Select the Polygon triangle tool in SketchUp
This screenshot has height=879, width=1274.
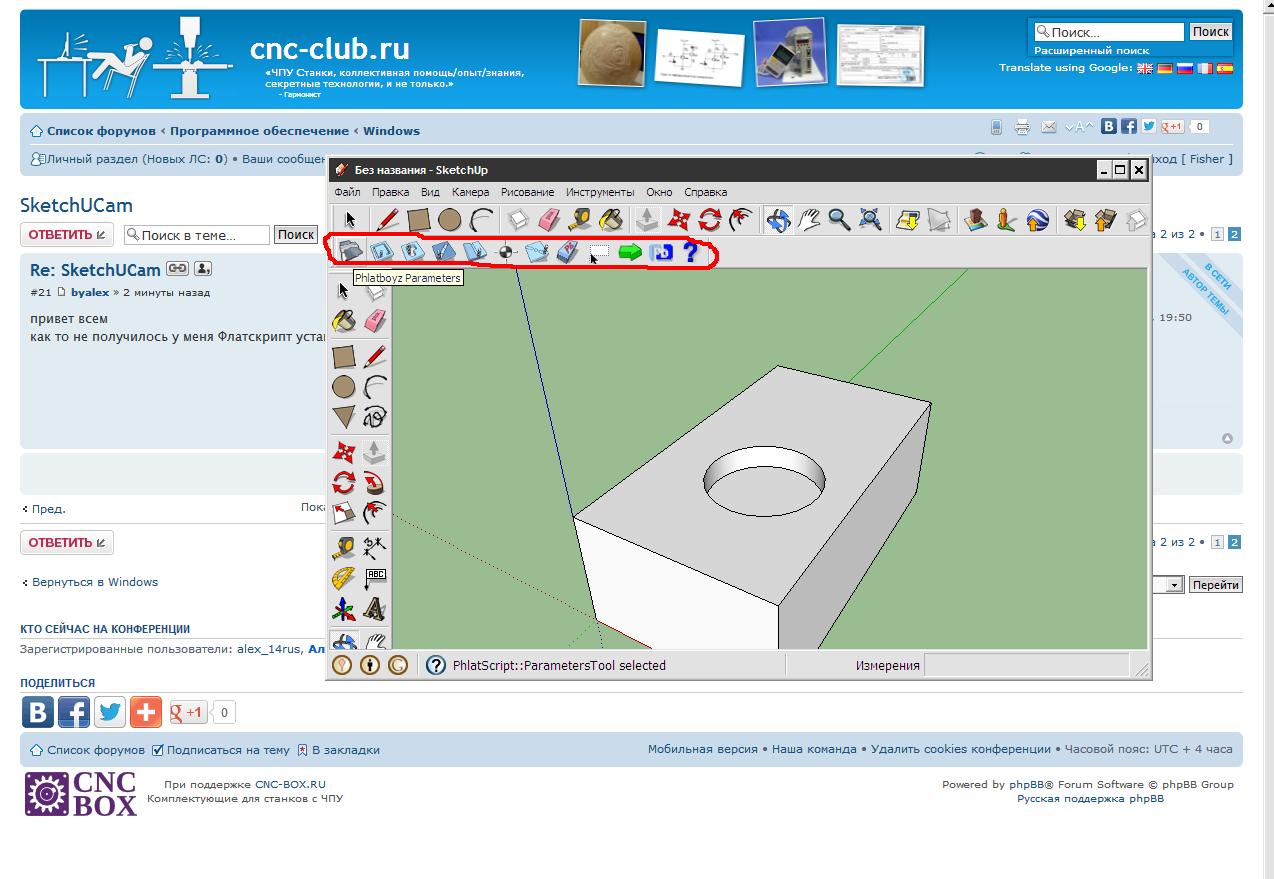coord(344,417)
